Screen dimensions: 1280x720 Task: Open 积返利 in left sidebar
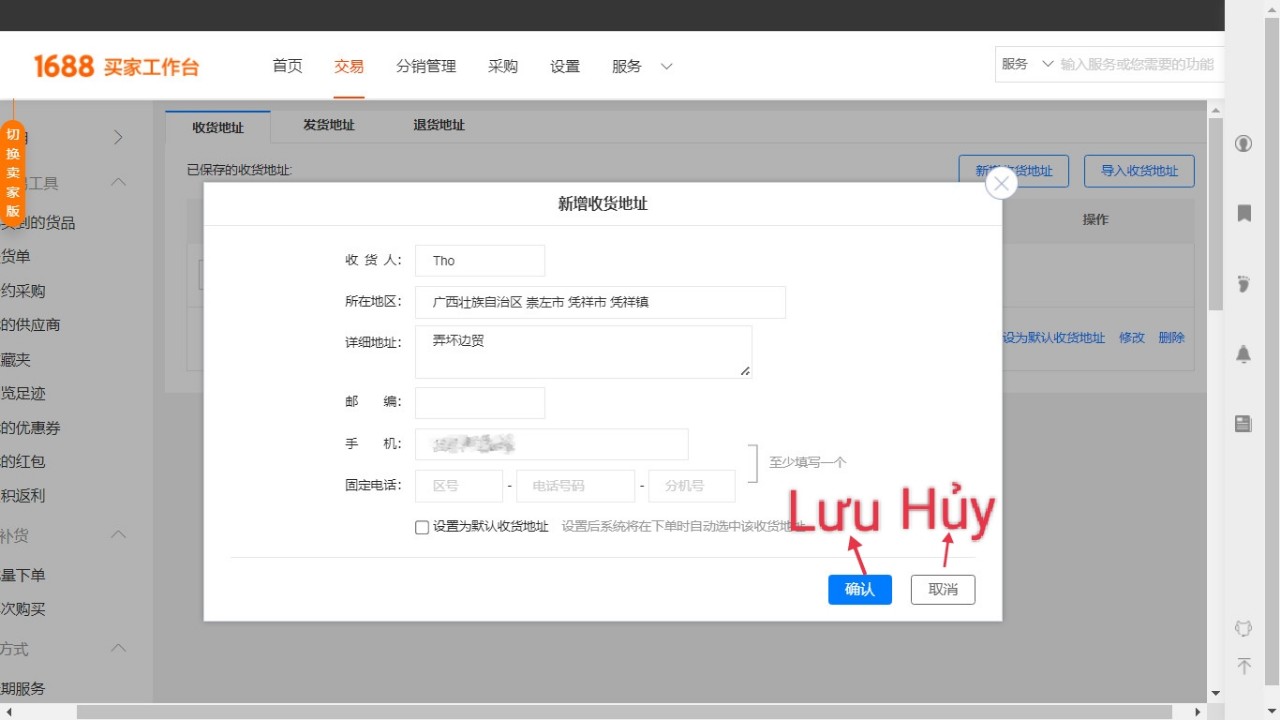(23, 495)
